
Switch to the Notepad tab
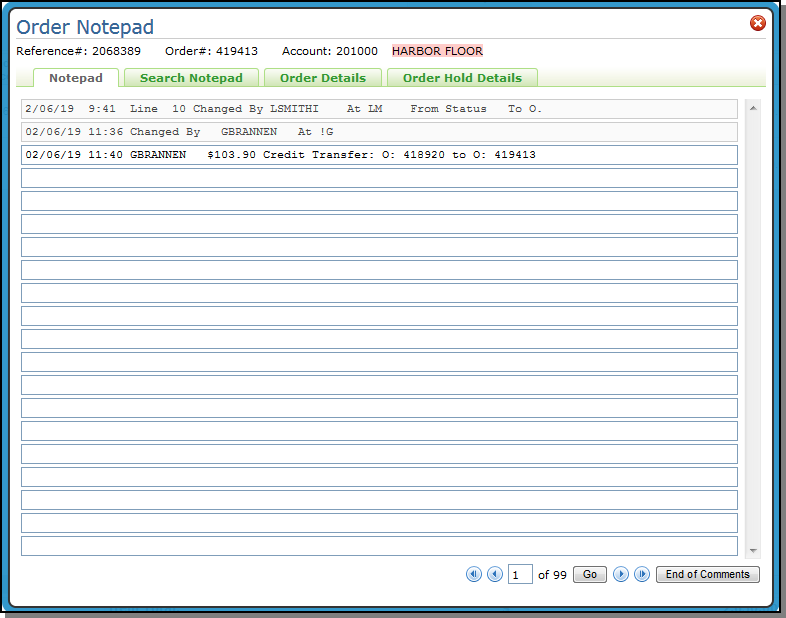76,78
